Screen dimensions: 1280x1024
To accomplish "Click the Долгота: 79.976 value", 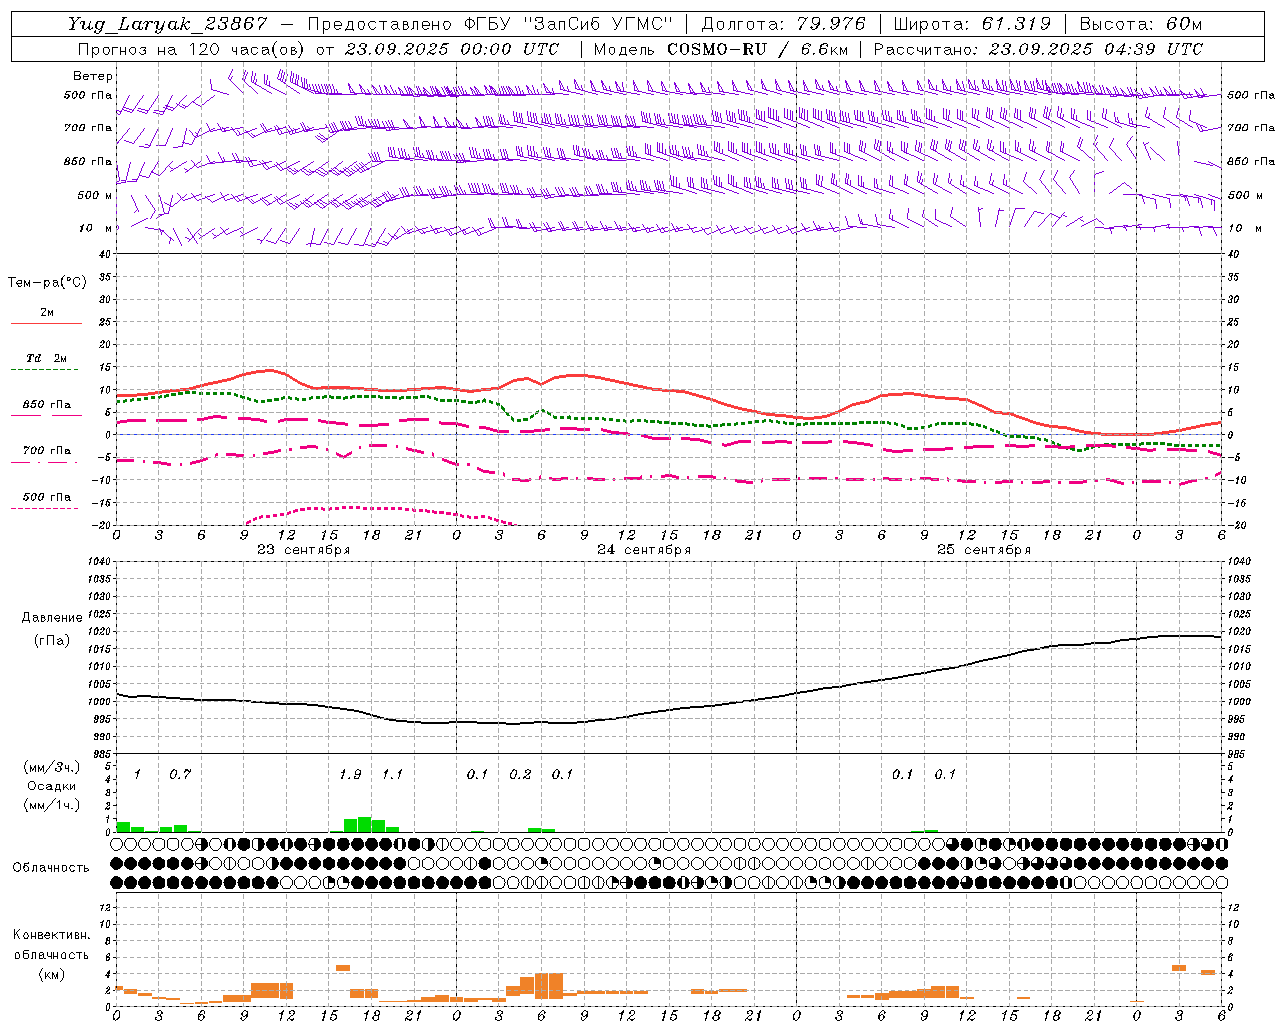I will (x=782, y=24).
